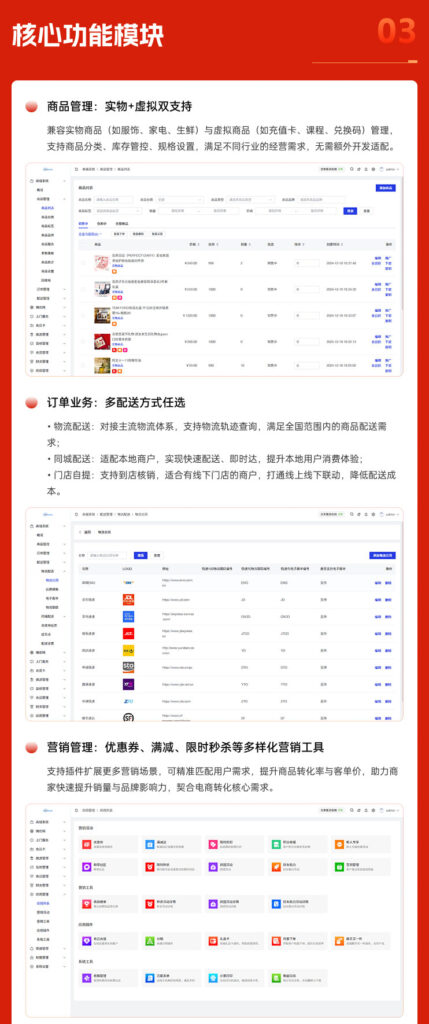Screen dimensions: 429x1024
Task: Expand 商城系统 sidebar group in product list screen
Action: (x=48, y=181)
